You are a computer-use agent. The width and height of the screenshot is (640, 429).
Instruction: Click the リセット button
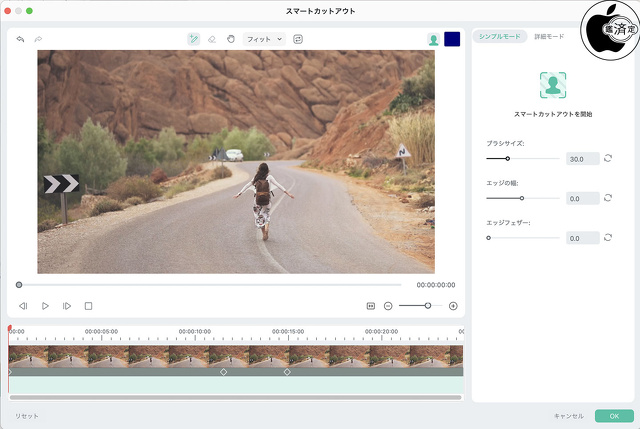[x=26, y=415]
